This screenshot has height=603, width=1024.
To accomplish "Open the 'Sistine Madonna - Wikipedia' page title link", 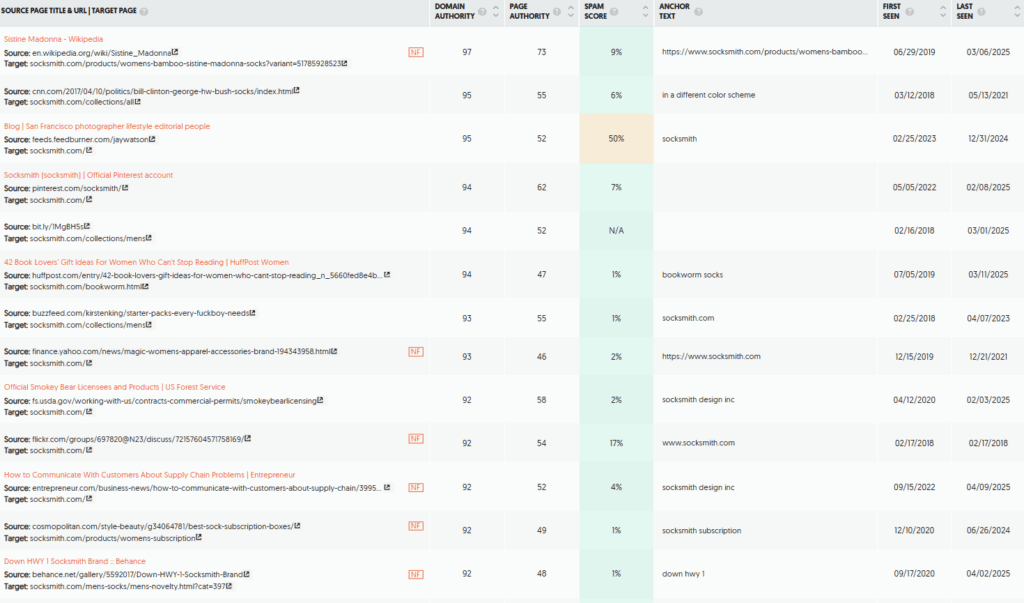I will point(54,39).
